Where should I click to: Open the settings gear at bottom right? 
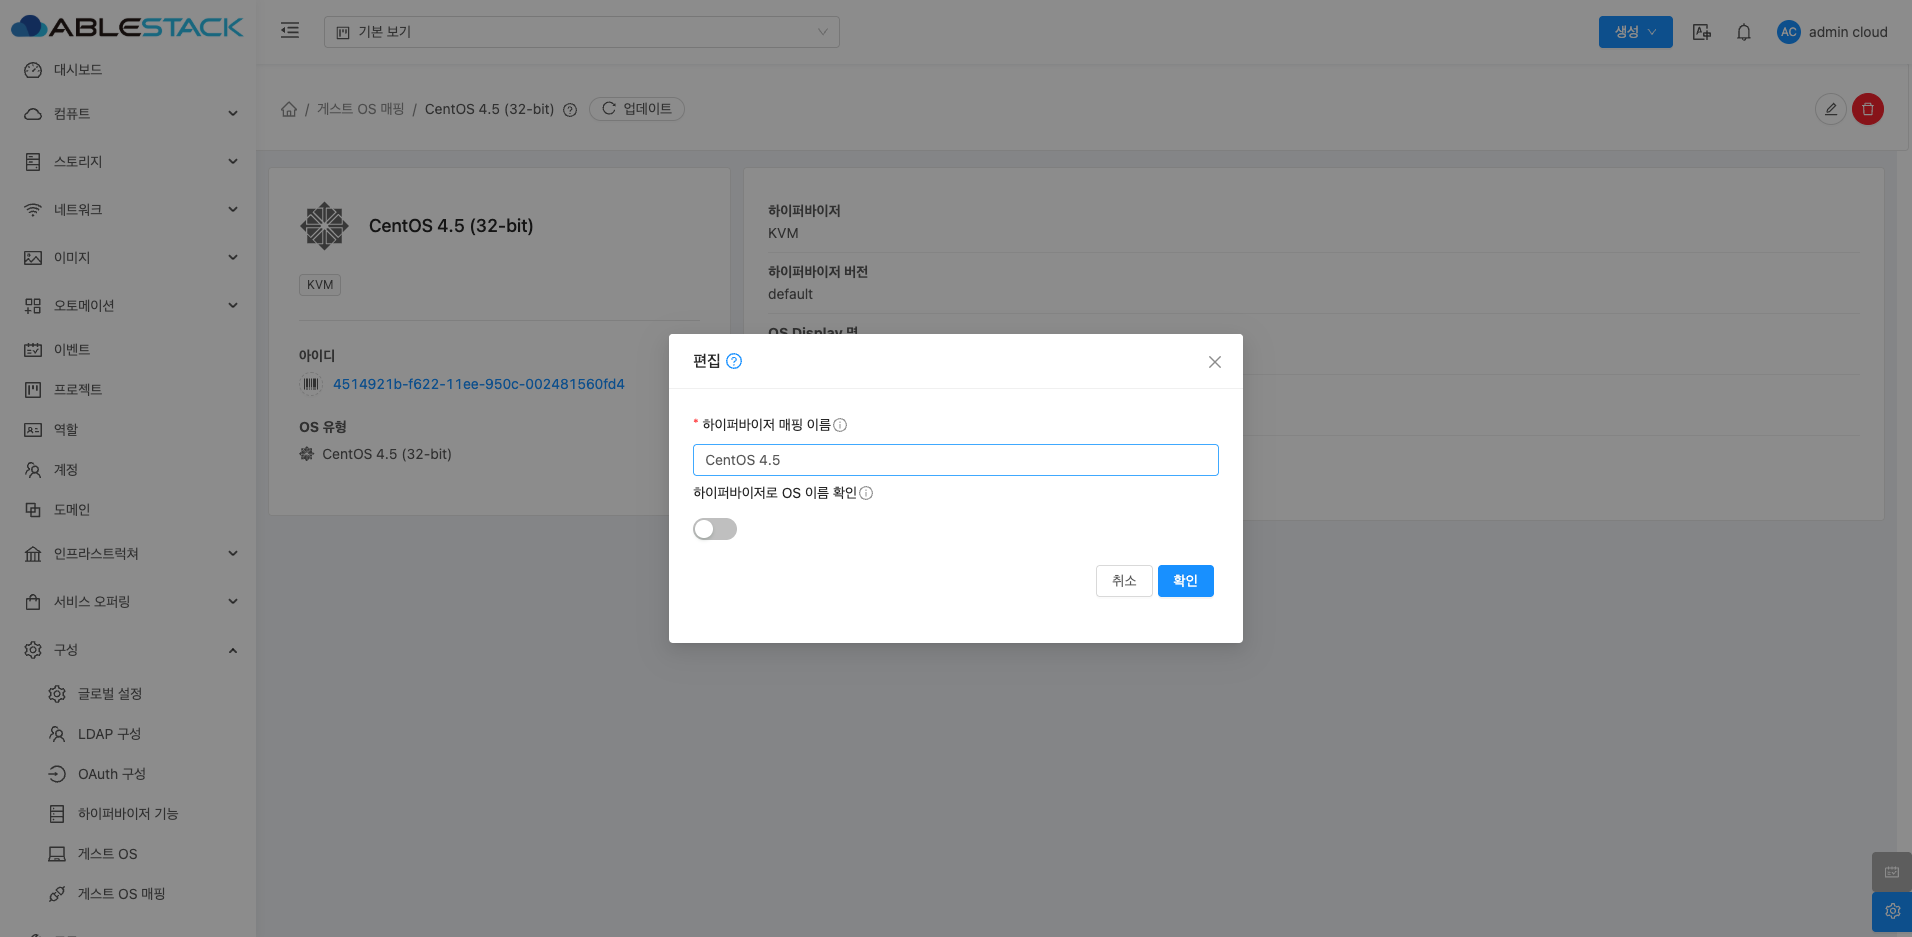pyautogui.click(x=1891, y=911)
